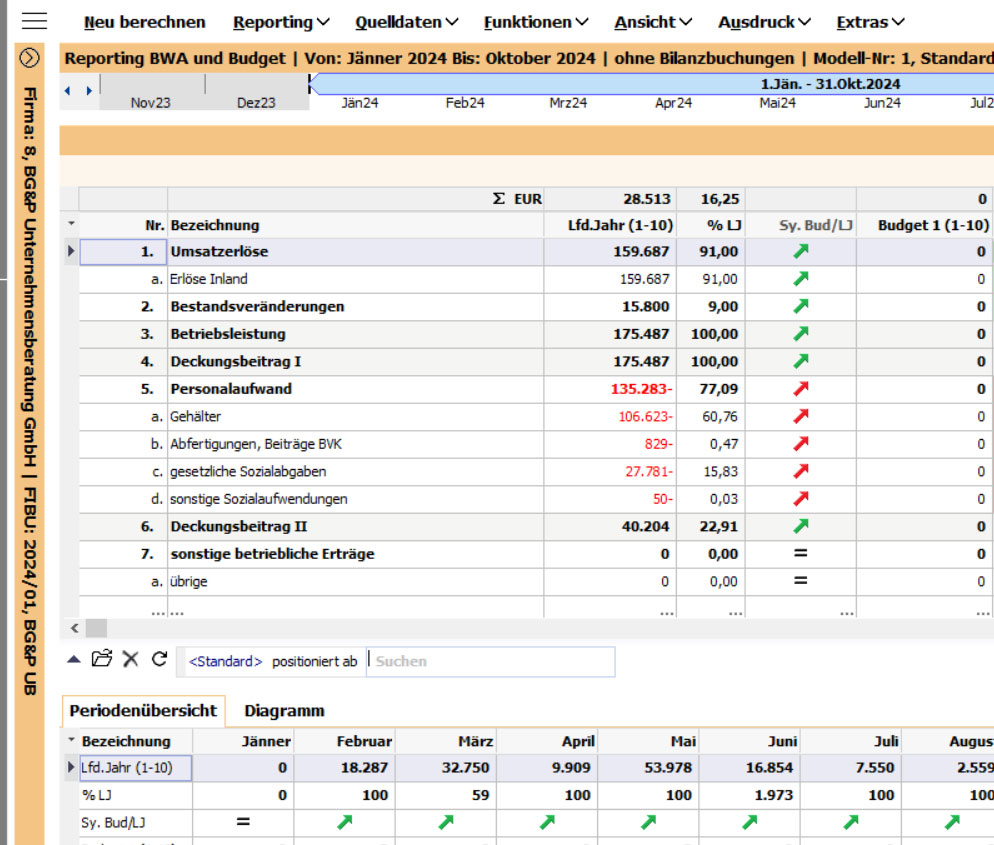Select the Periodenübersicht tab
This screenshot has width=994, height=845.
click(143, 711)
